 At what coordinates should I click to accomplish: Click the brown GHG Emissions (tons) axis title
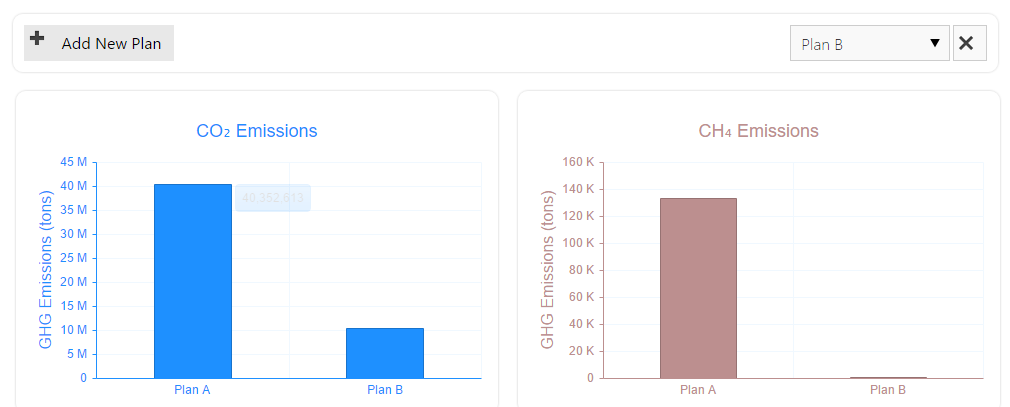[x=547, y=270]
